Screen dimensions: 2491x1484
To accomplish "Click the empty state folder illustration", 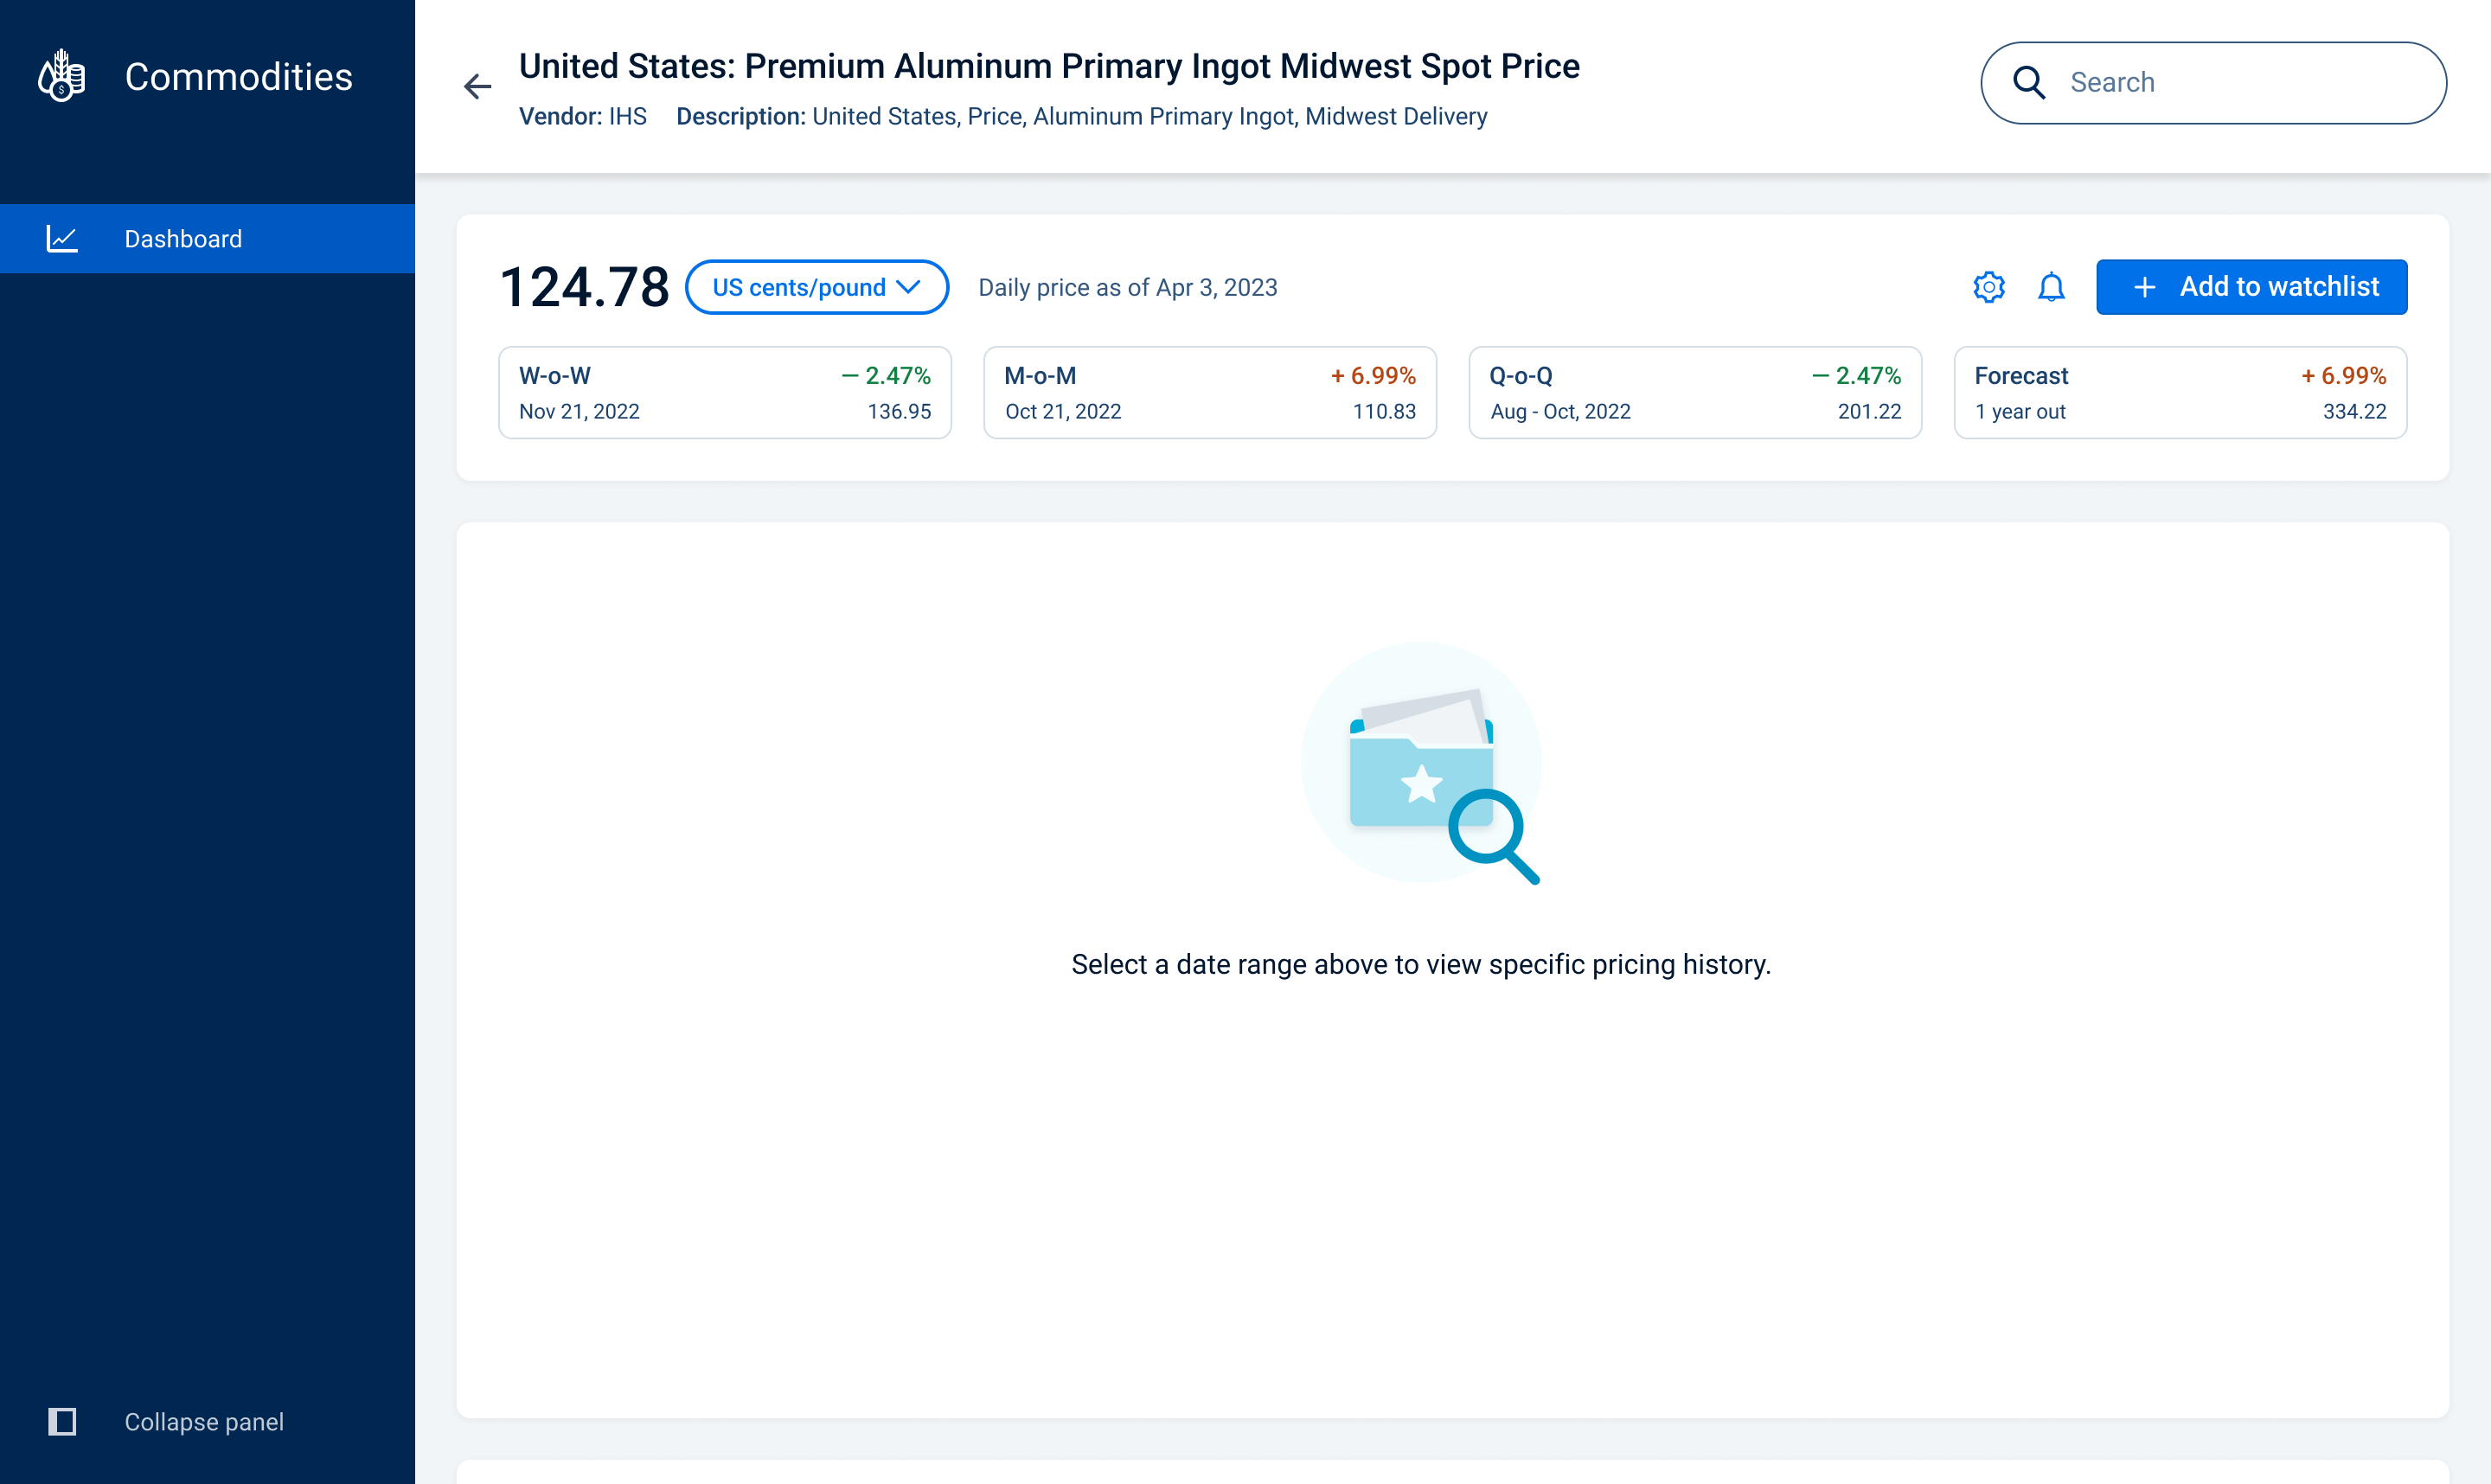I will (x=1421, y=764).
